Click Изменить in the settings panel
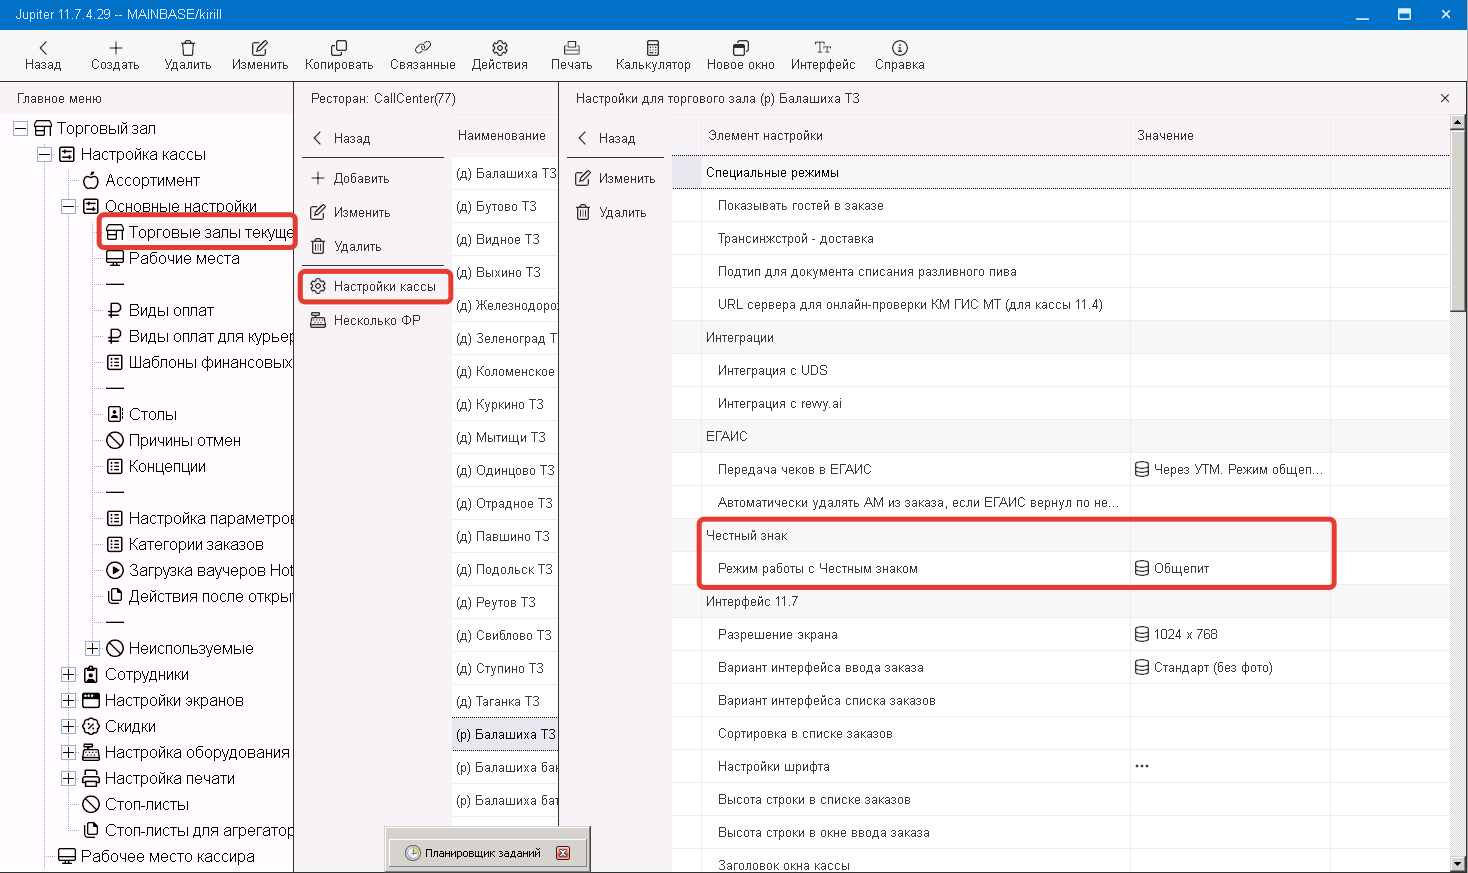1468x873 pixels. [615, 178]
